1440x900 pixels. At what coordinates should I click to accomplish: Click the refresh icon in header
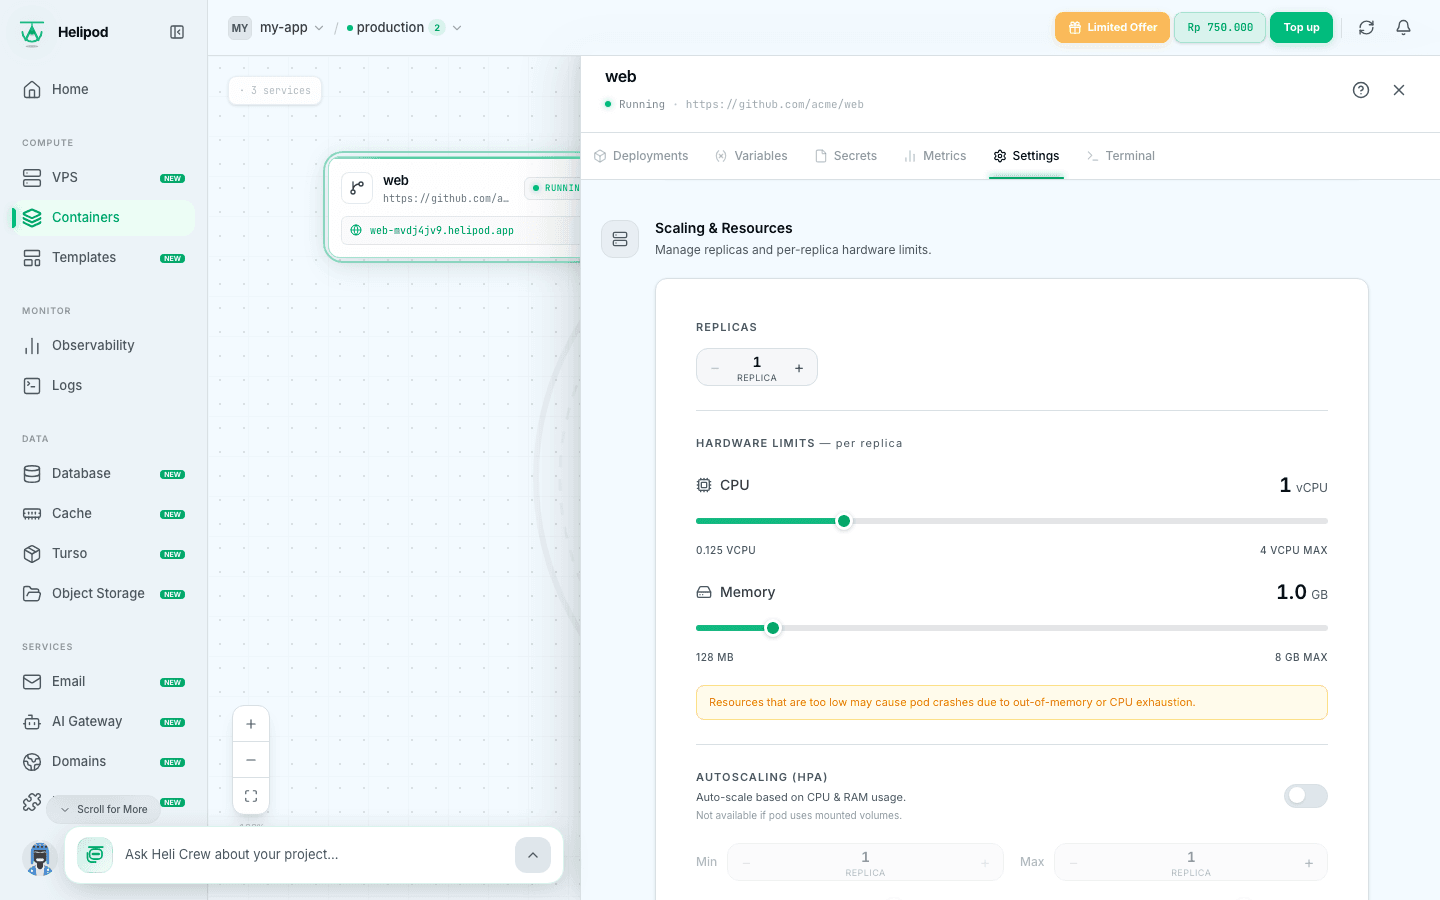(x=1366, y=28)
